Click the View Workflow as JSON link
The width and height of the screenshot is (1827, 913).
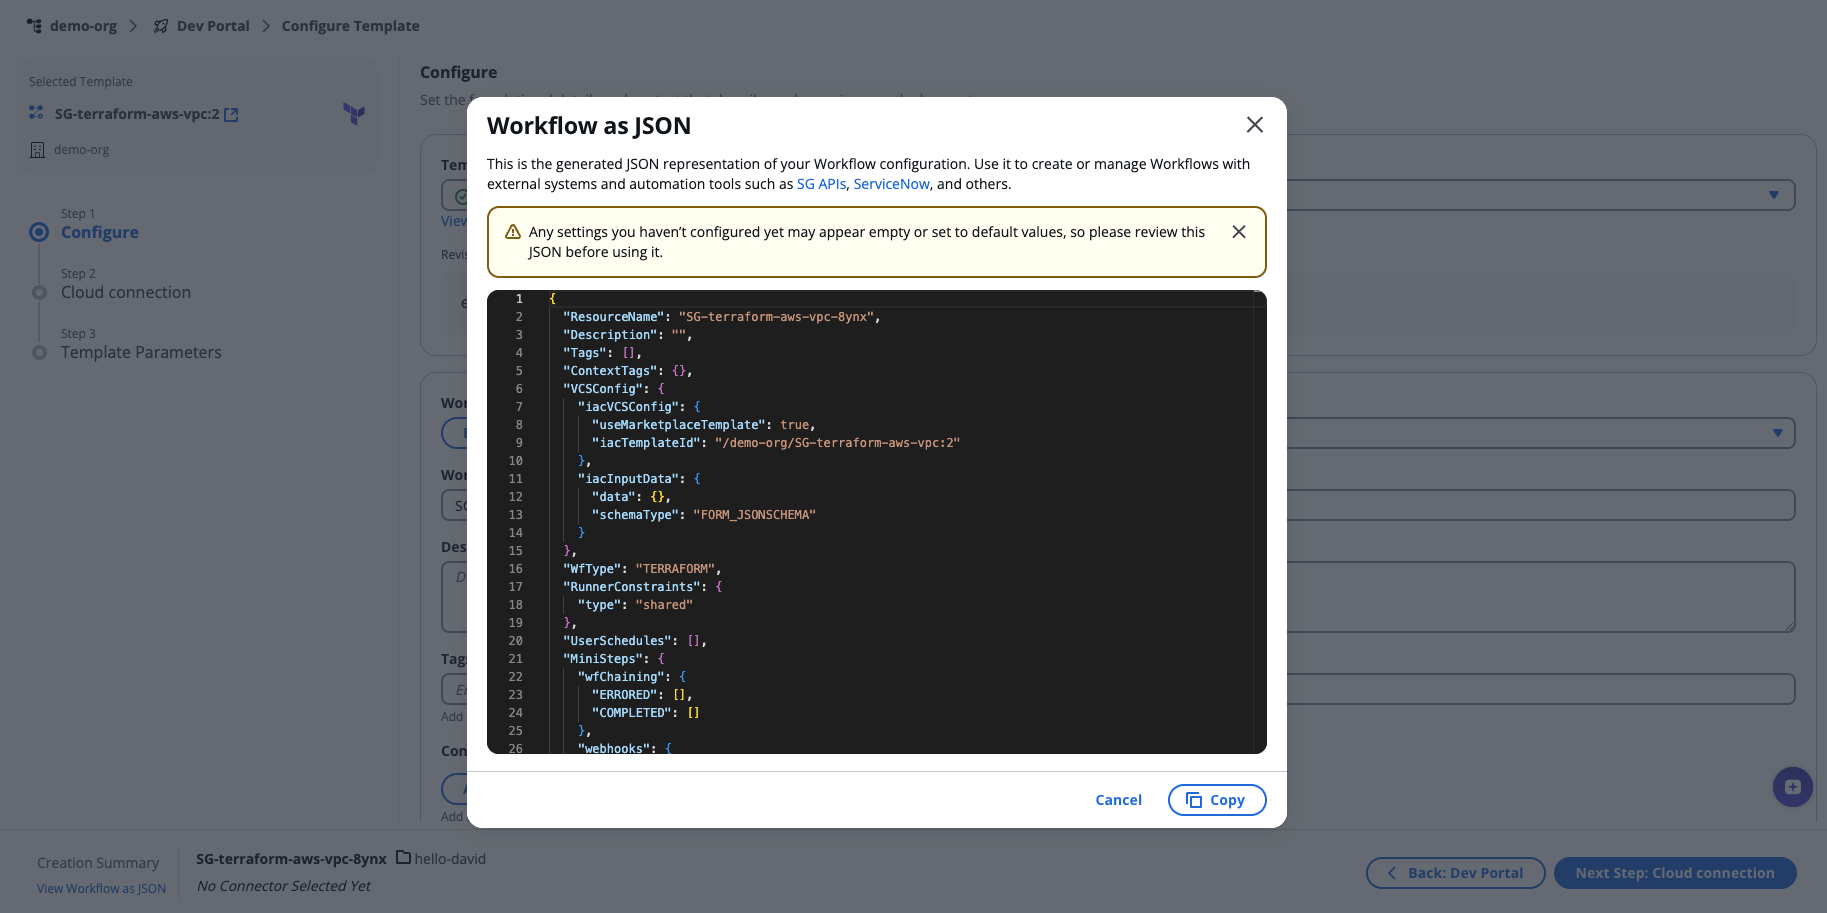100,888
